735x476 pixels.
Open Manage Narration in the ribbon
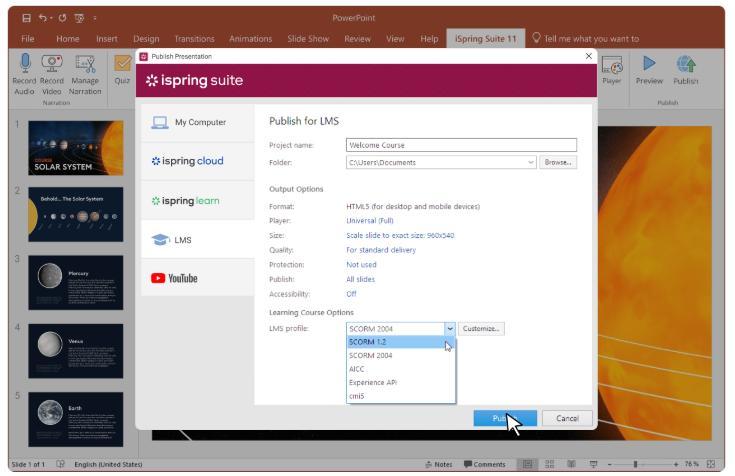(84, 65)
